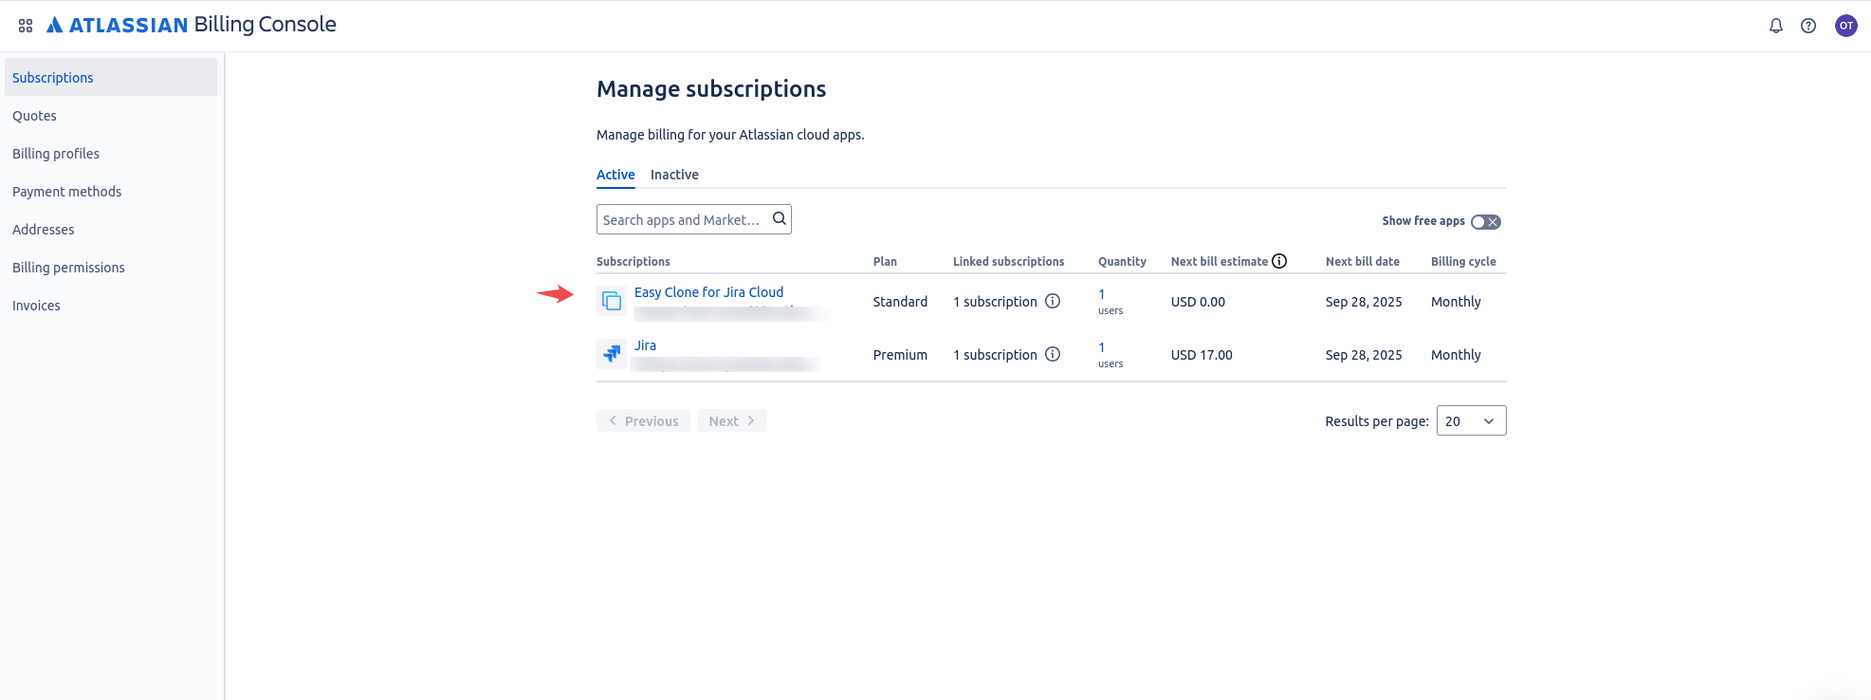The width and height of the screenshot is (1871, 700).
Task: Click the Next page button
Action: coord(732,421)
